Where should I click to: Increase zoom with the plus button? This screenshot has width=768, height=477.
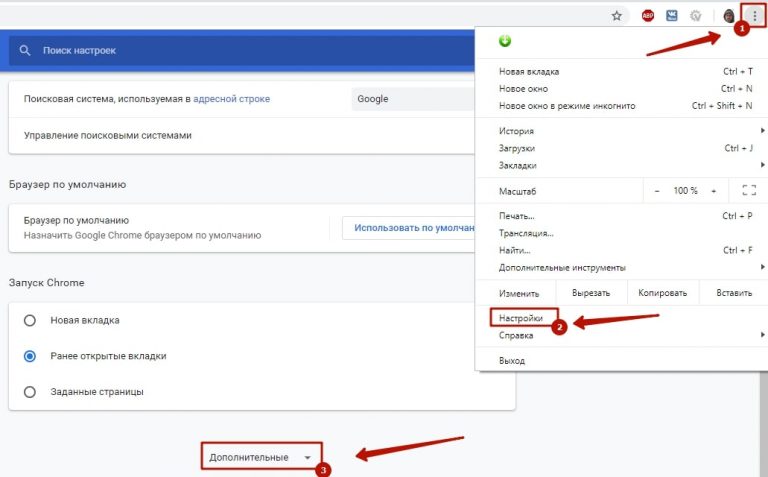point(714,191)
